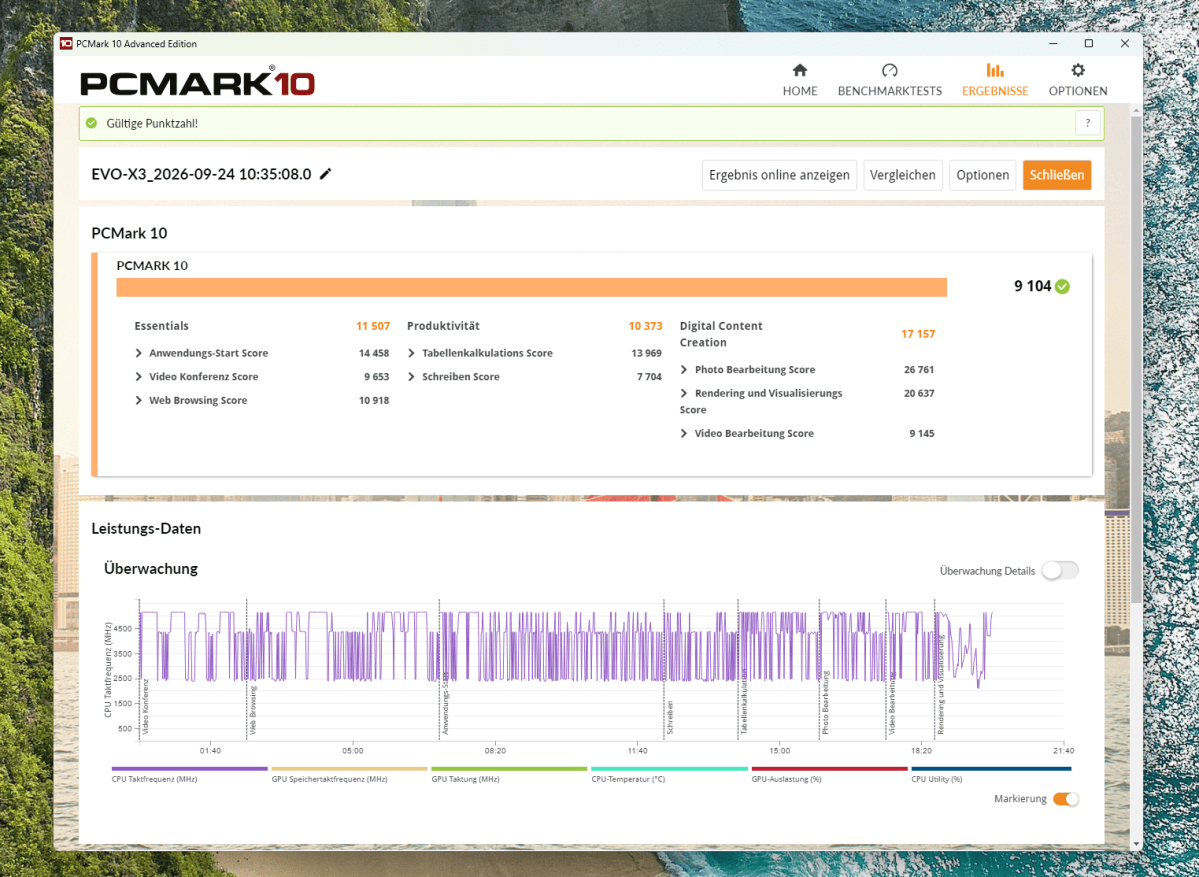Click the Produktivität heading

coord(444,326)
